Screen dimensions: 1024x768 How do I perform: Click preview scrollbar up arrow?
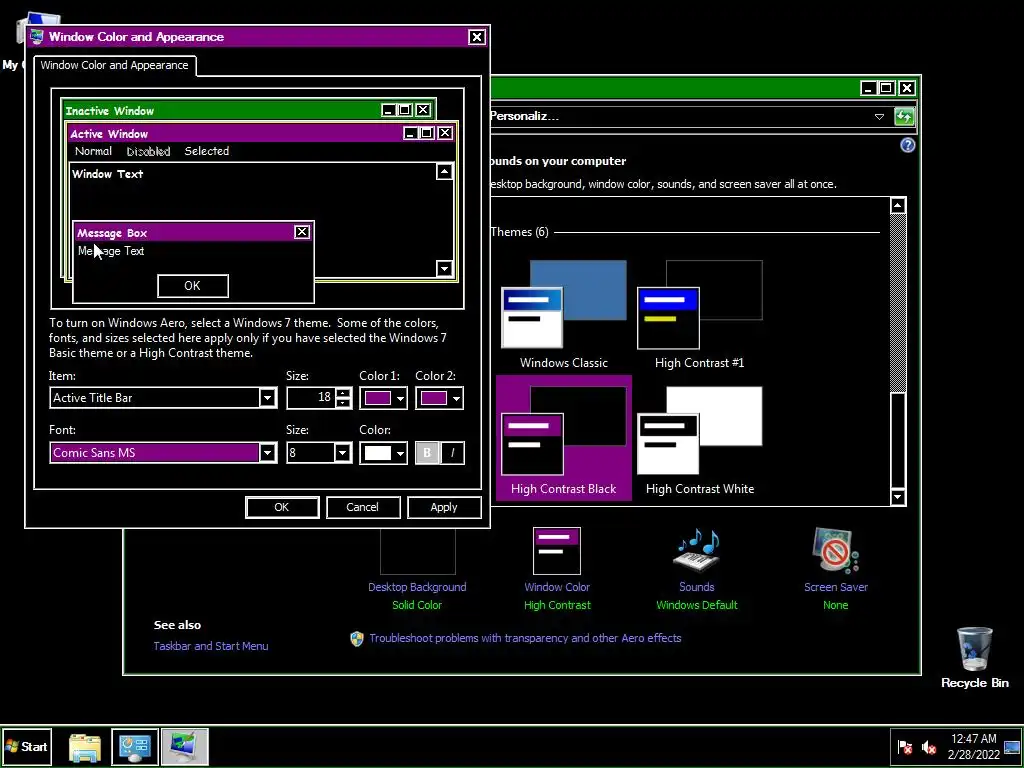444,172
